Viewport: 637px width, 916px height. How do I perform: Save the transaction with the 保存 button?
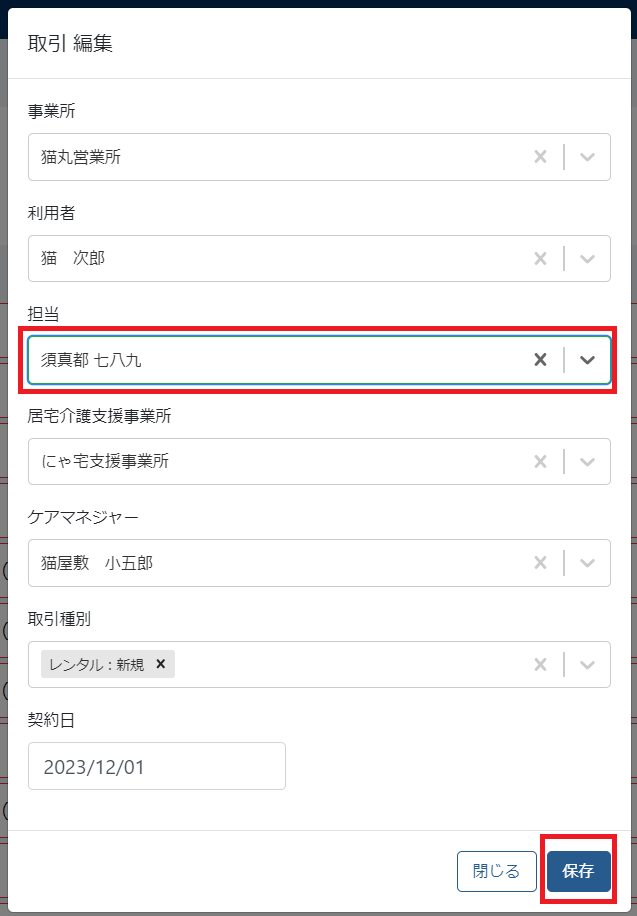[577, 871]
